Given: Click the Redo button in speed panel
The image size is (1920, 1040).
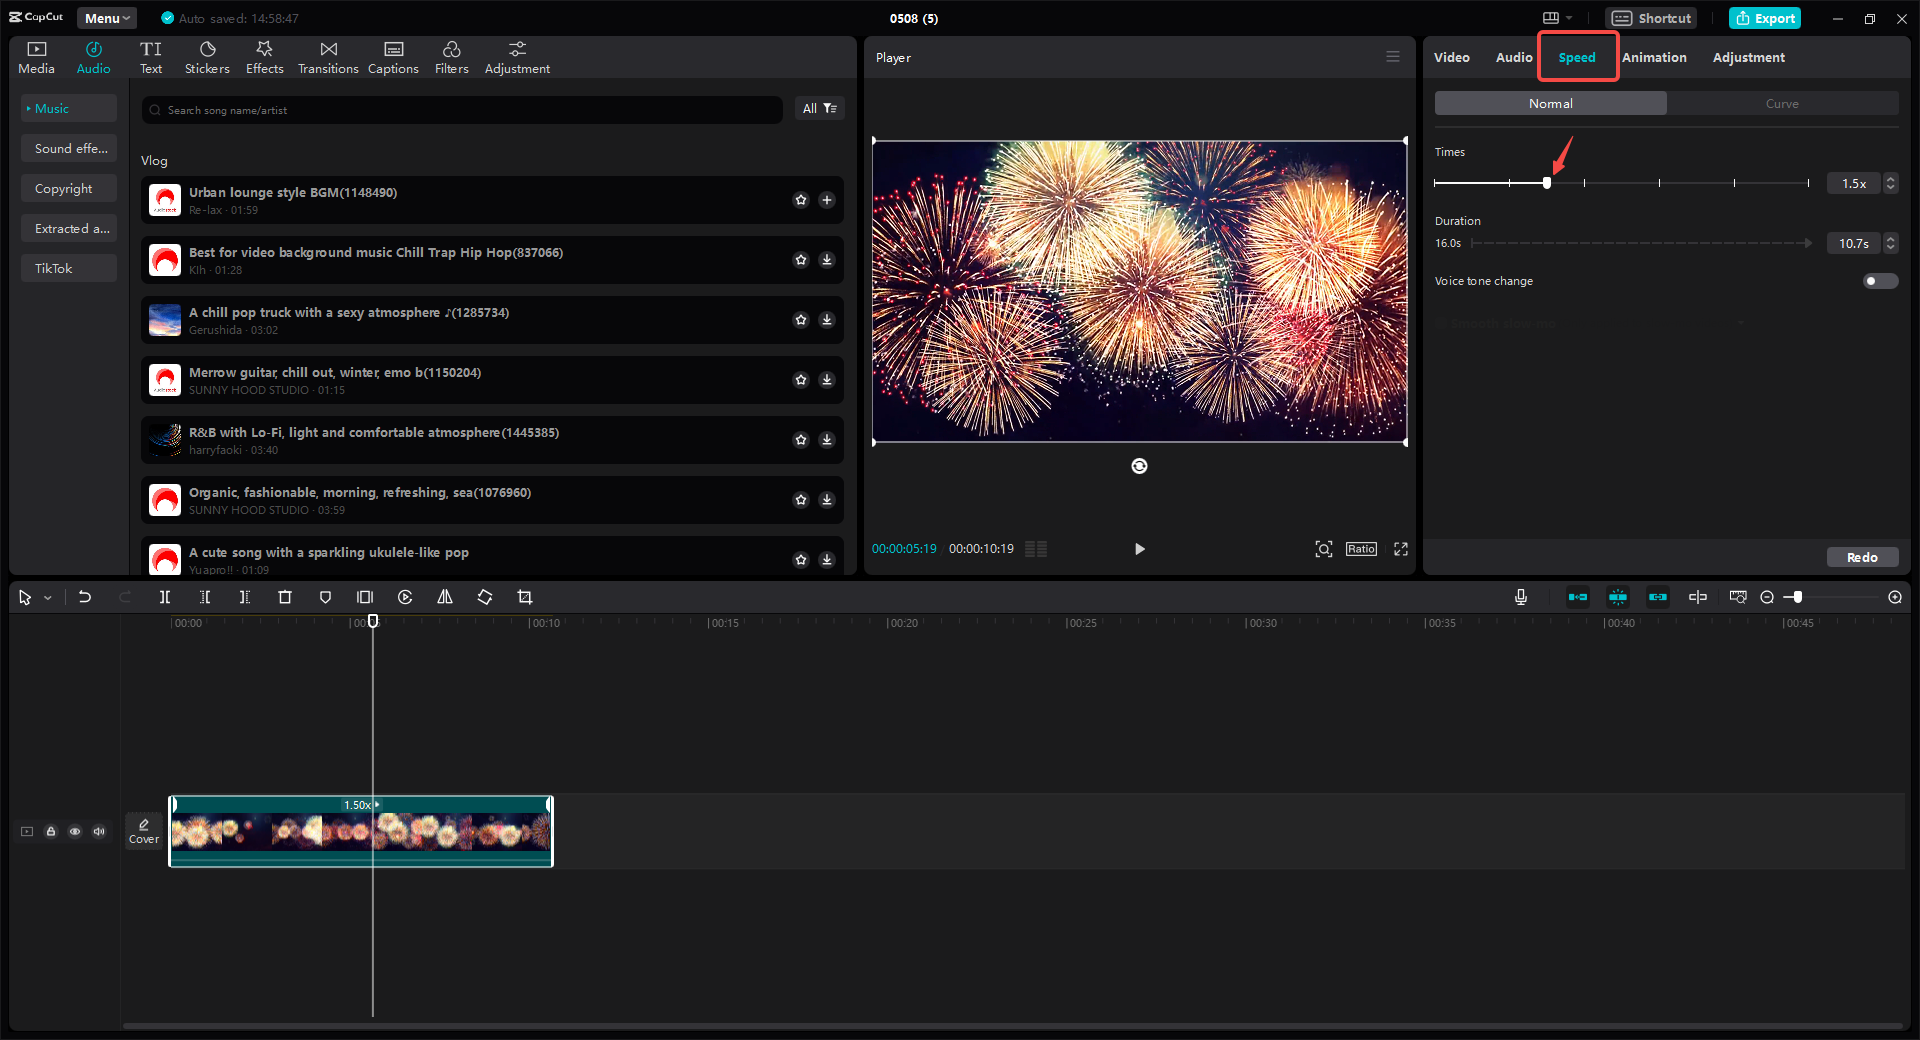Looking at the screenshot, I should click(1862, 557).
